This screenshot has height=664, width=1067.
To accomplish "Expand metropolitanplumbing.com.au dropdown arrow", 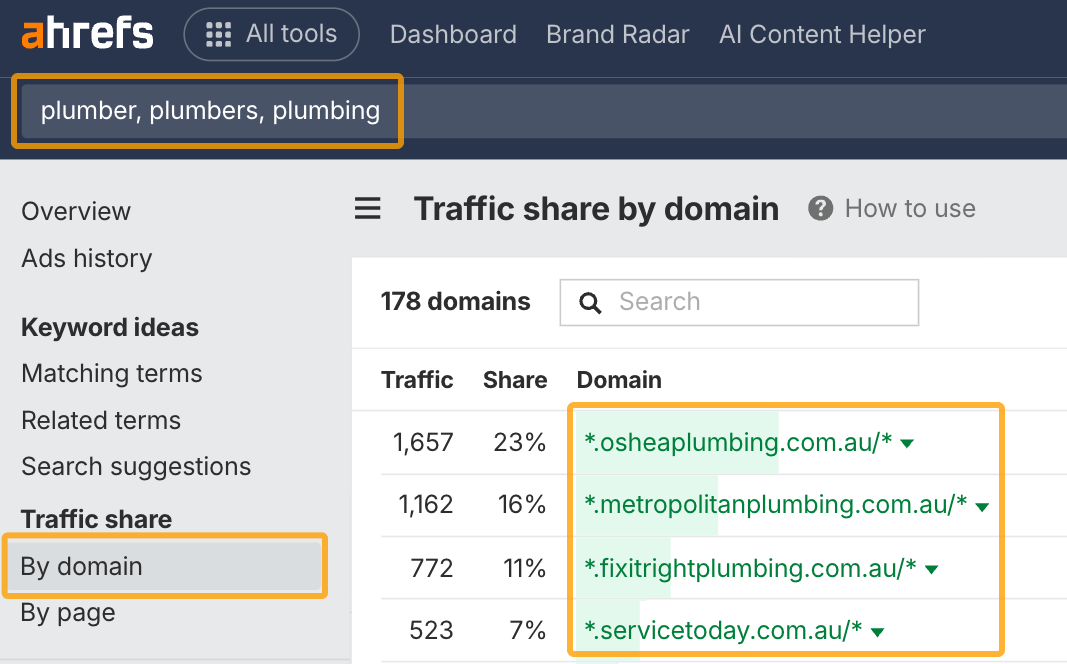I will (x=982, y=507).
